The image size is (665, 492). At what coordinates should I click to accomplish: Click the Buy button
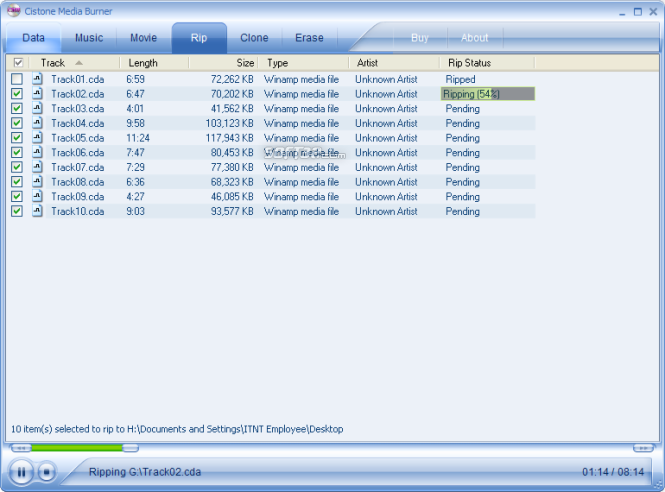[420, 38]
